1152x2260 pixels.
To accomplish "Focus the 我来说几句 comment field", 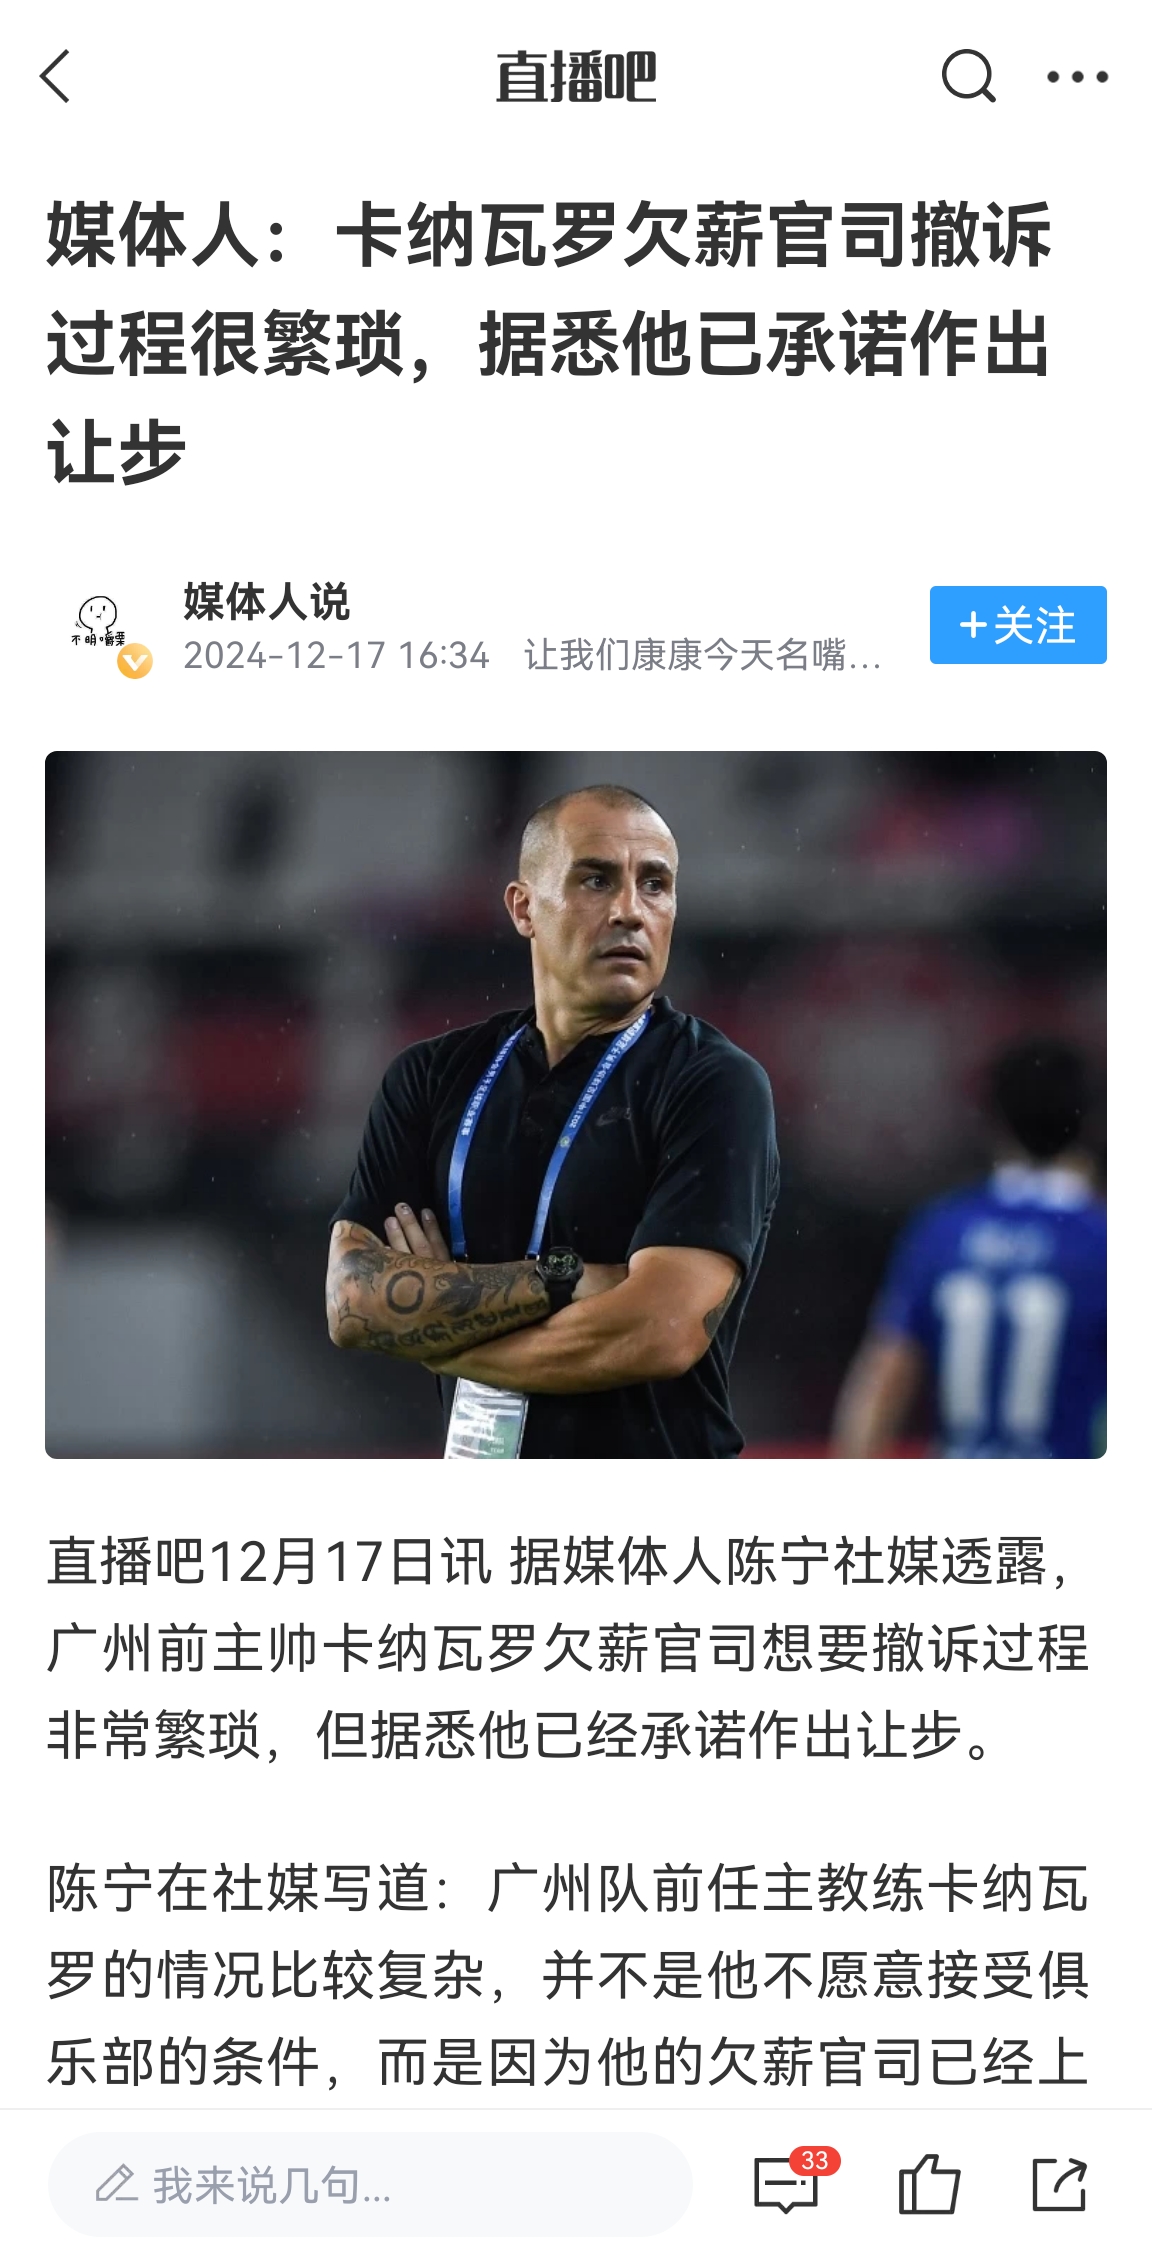I will pos(370,2184).
